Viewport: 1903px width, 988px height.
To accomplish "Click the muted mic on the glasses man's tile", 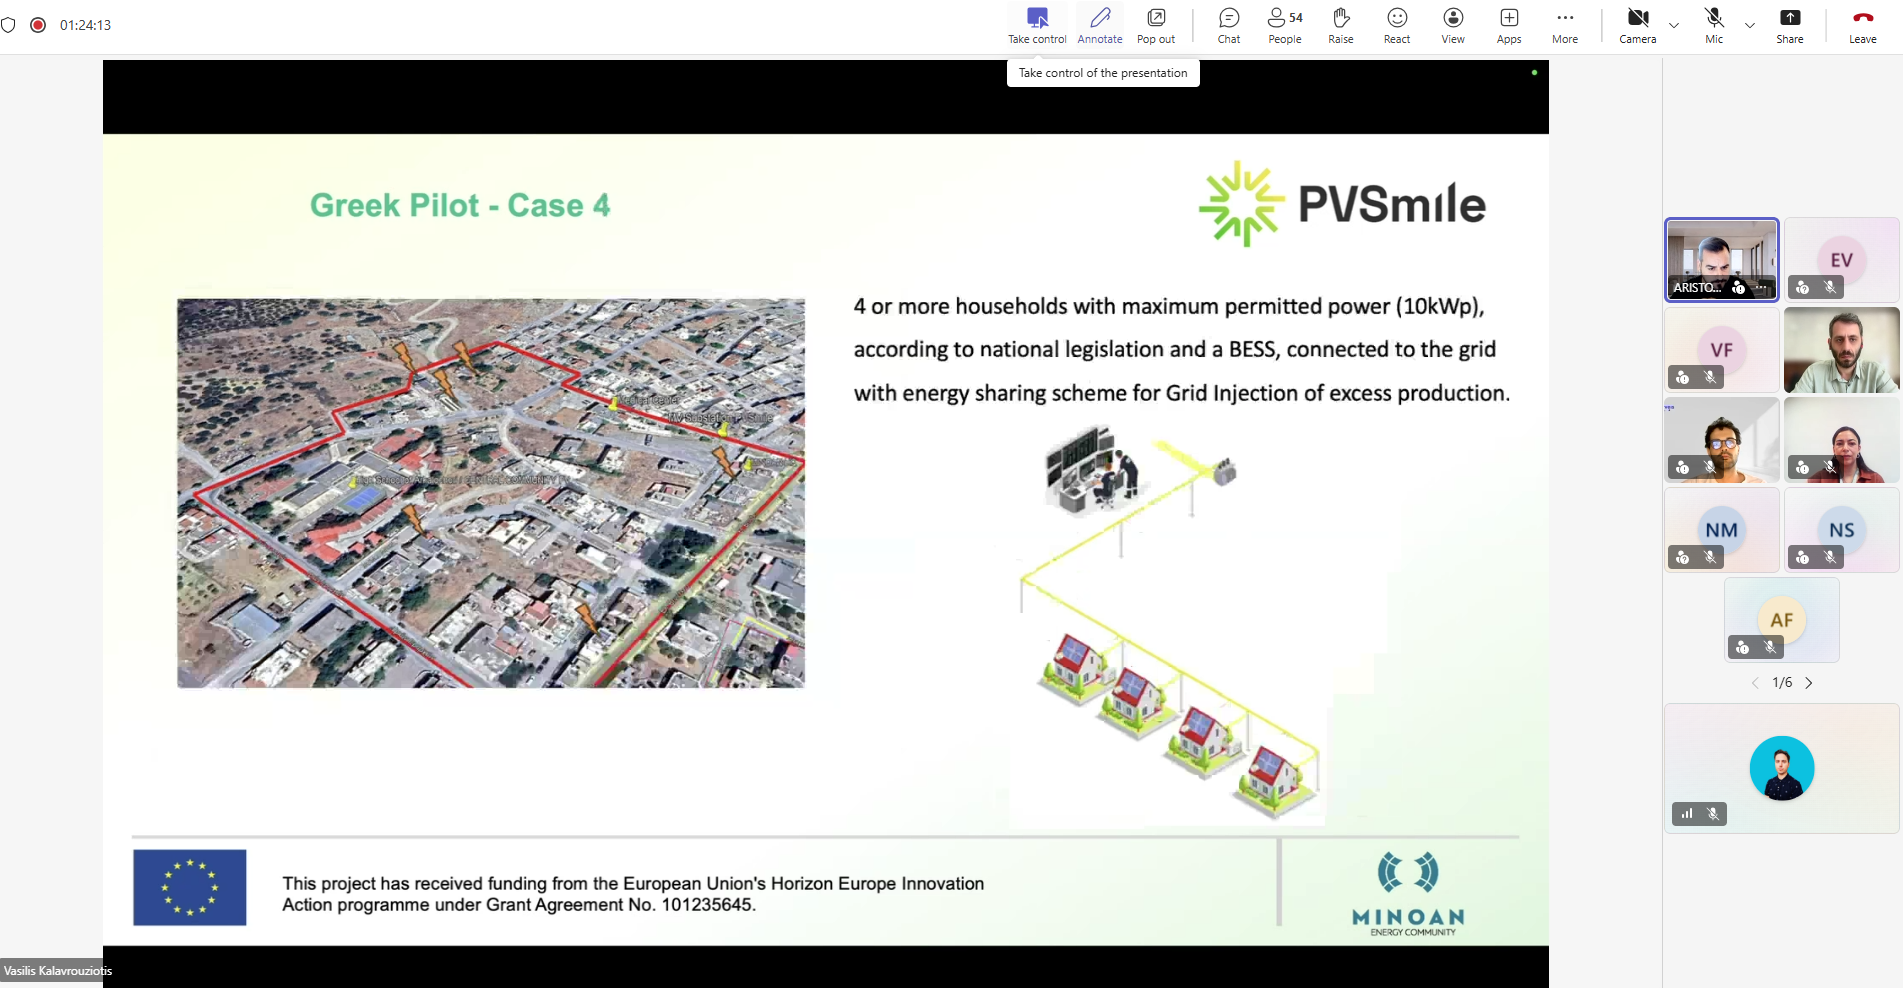I will pos(1710,467).
